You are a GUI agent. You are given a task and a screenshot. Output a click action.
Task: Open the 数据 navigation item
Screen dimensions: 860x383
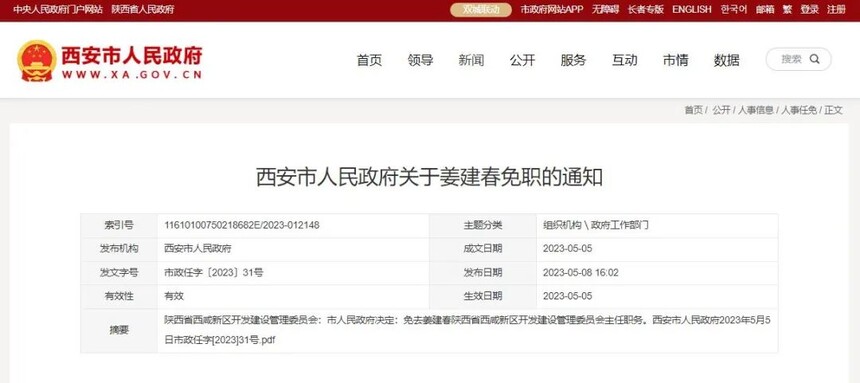(727, 60)
